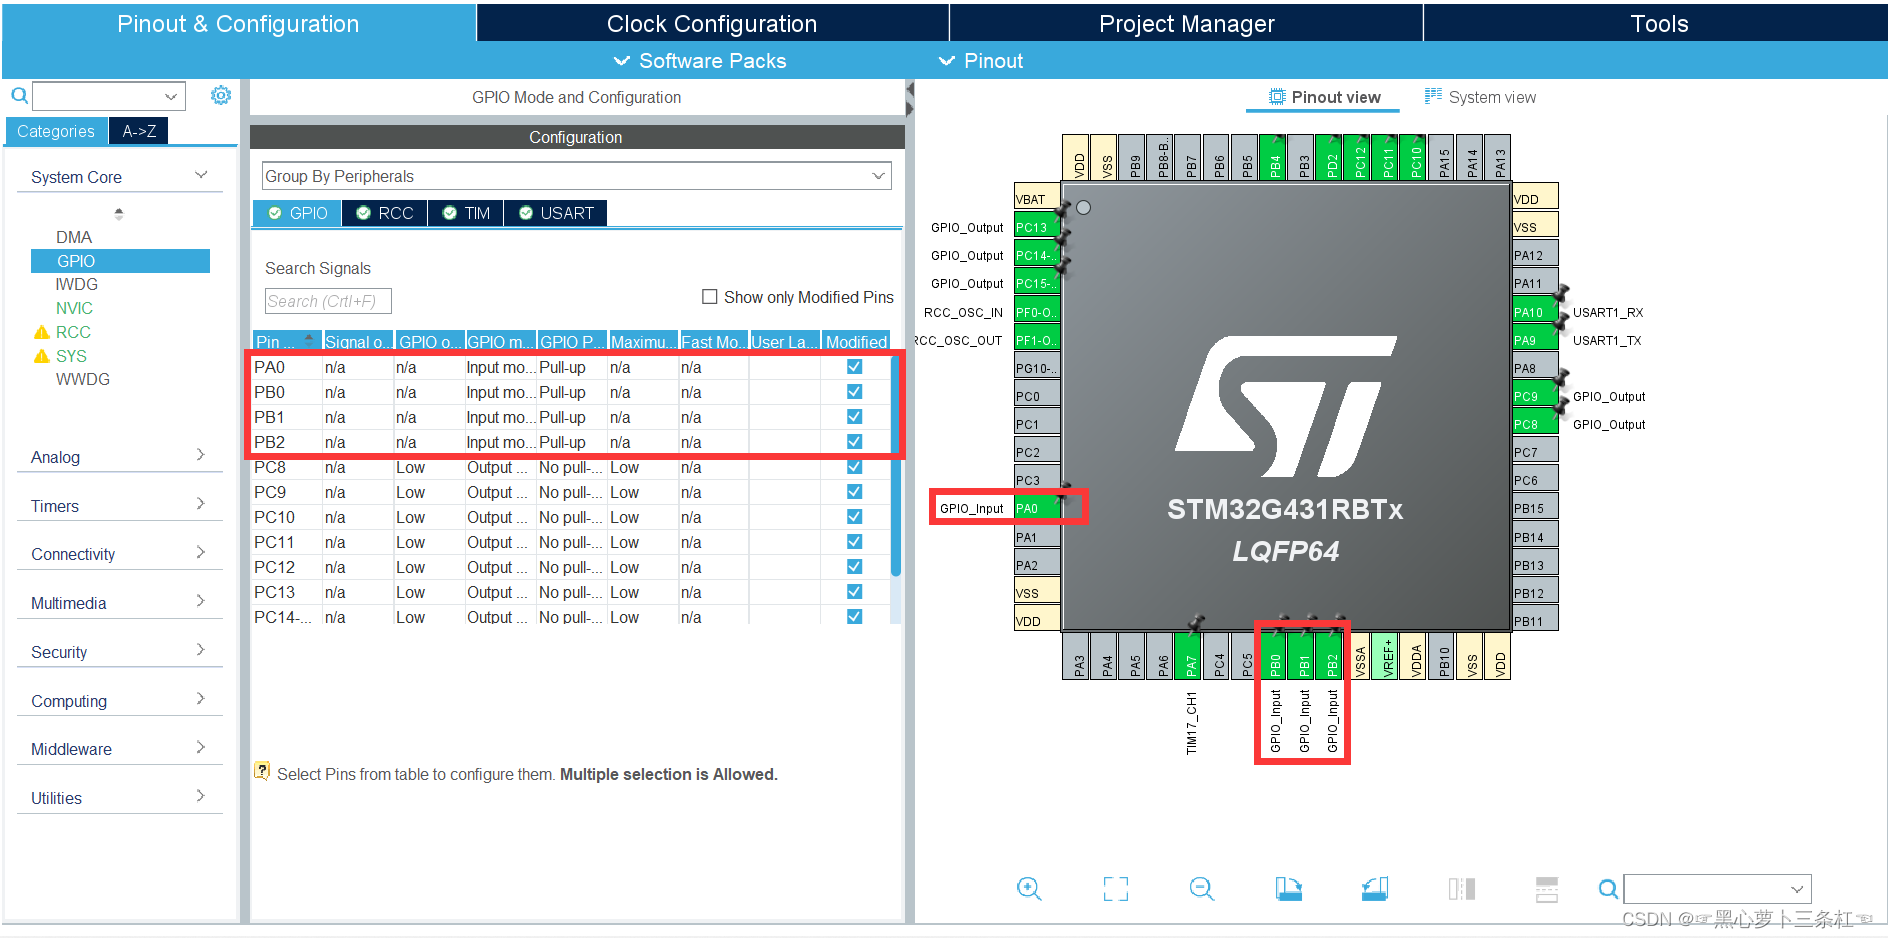This screenshot has height=938, width=1888.
Task: Open the settings gear in the categories panel
Action: (x=221, y=95)
